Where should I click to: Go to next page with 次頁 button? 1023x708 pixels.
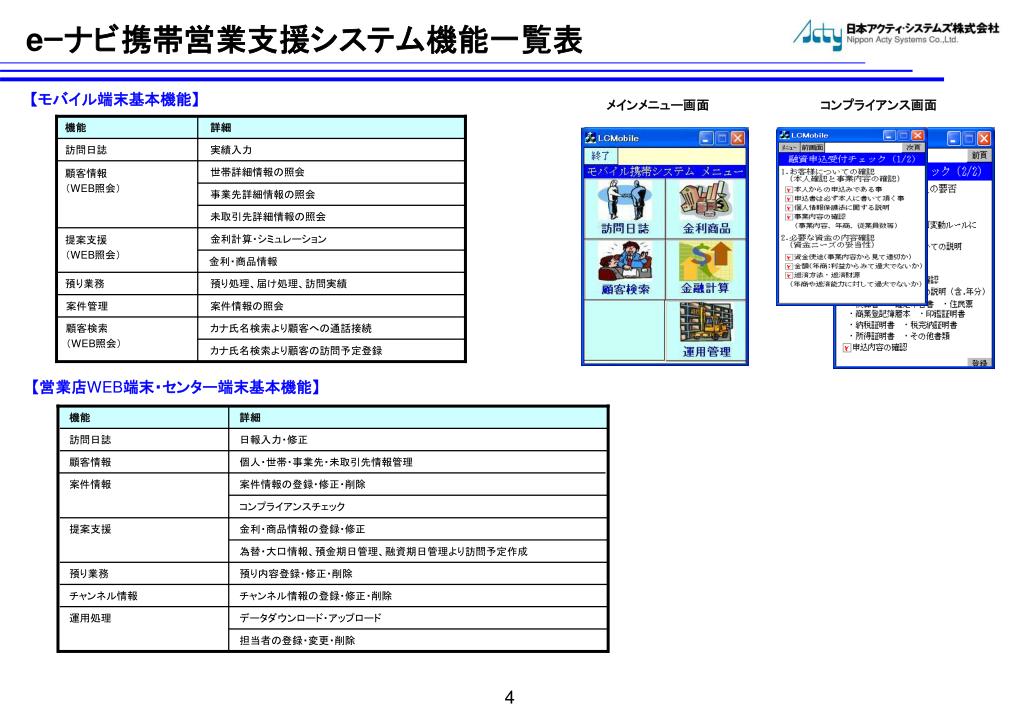(913, 147)
